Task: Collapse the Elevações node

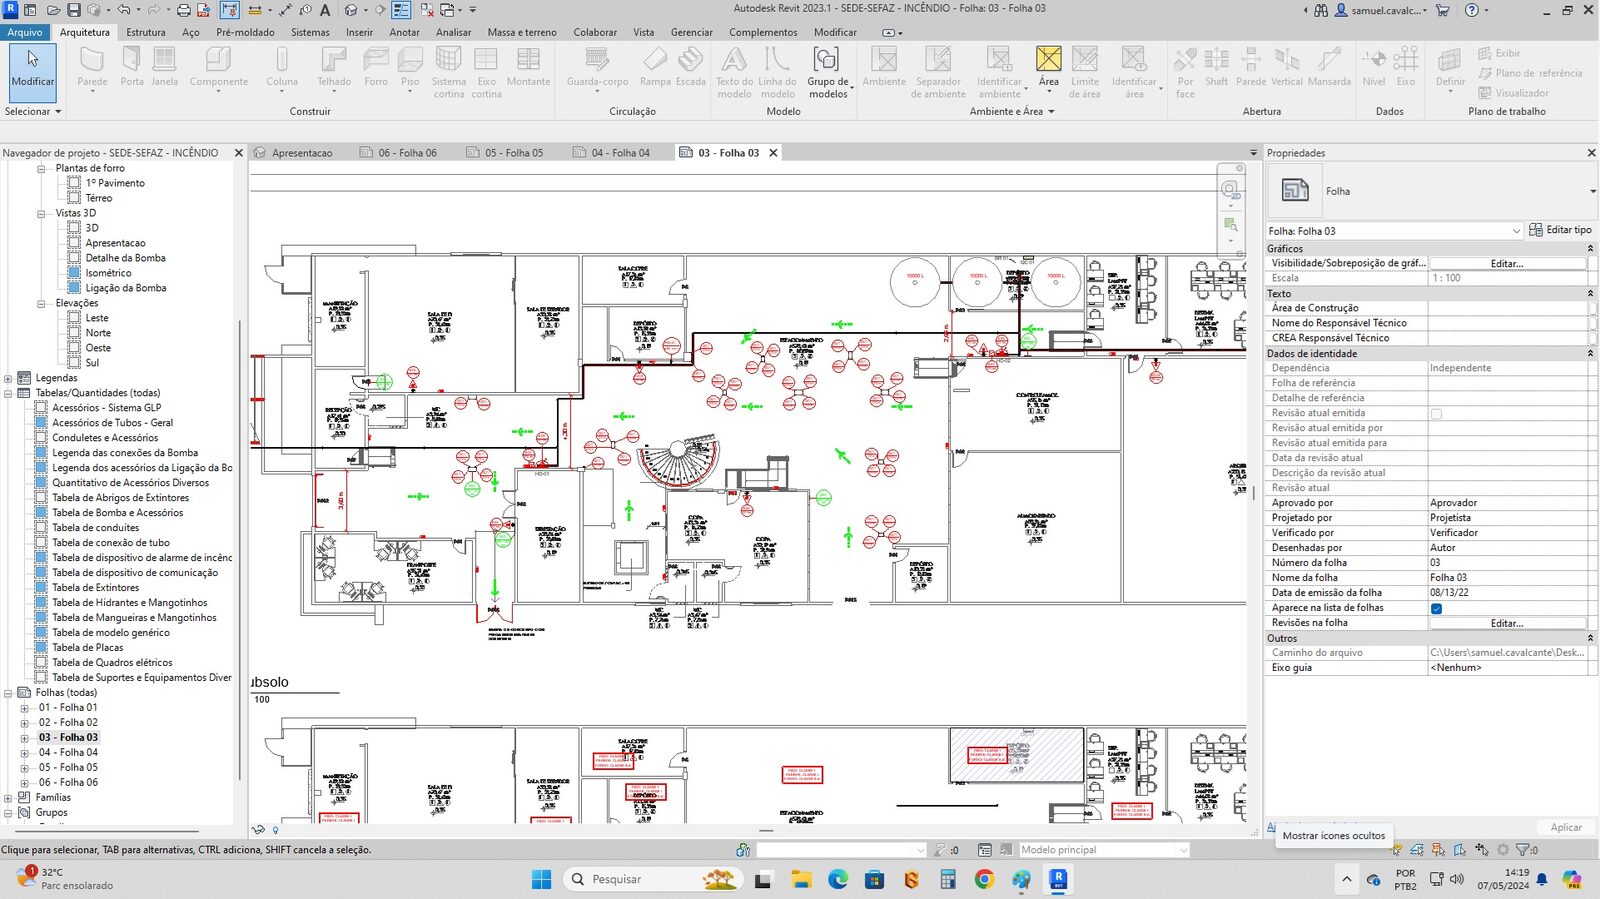Action: point(41,303)
